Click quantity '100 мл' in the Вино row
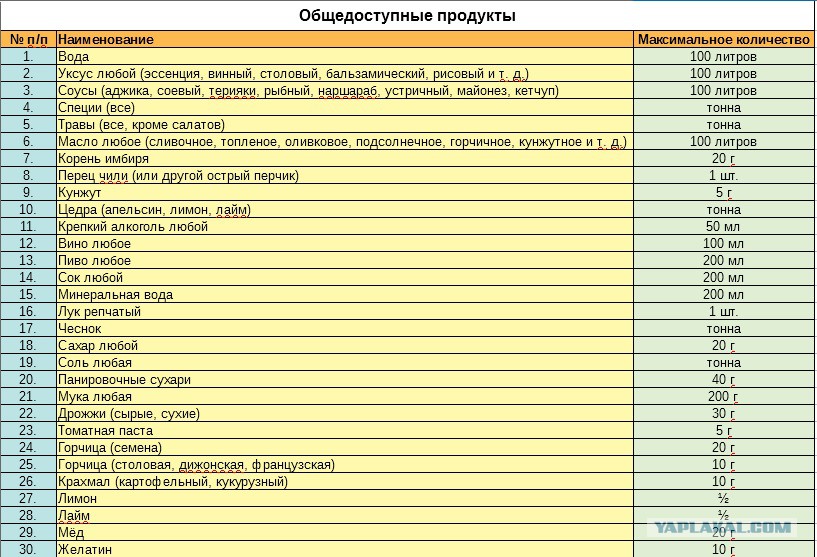Image resolution: width=817 pixels, height=557 pixels. pyautogui.click(x=724, y=243)
